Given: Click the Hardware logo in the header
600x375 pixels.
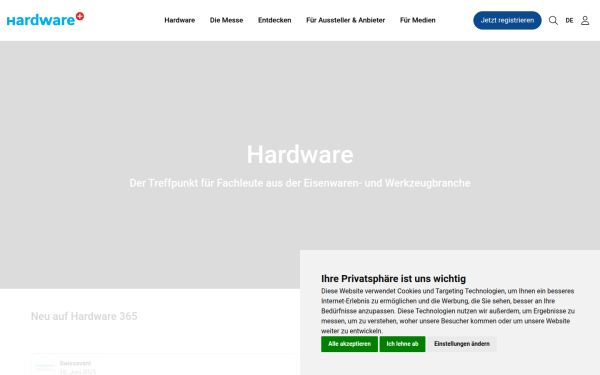Looking at the screenshot, I should click(45, 19).
